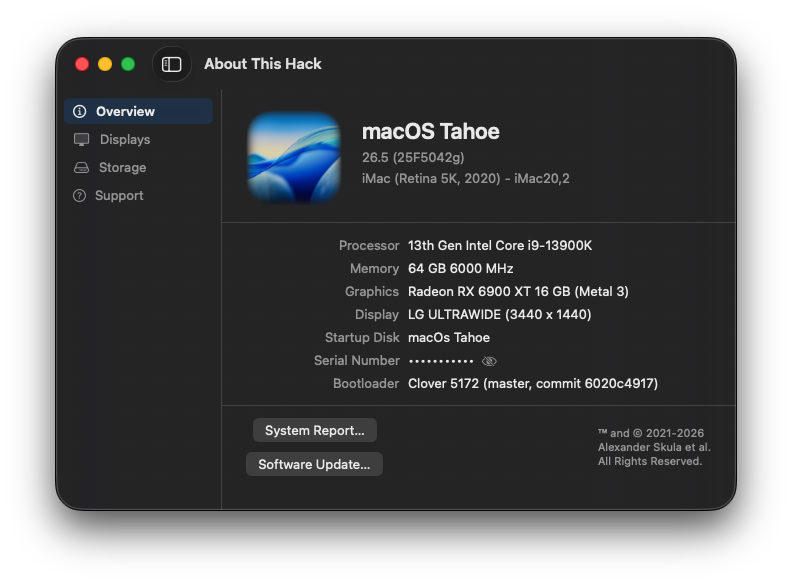
Task: Click the processor value '13th Gen Intel Core i9-13900K'
Action: tap(500, 246)
